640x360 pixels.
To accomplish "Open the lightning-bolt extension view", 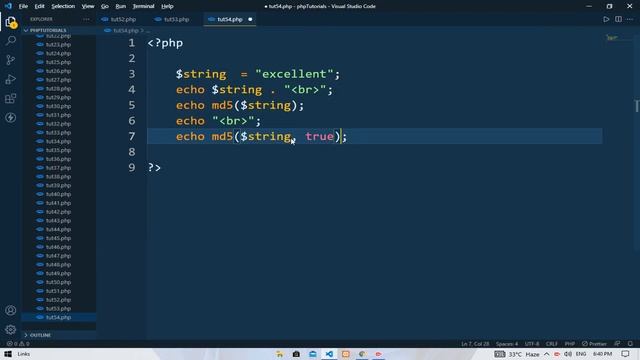I will [x=11, y=118].
